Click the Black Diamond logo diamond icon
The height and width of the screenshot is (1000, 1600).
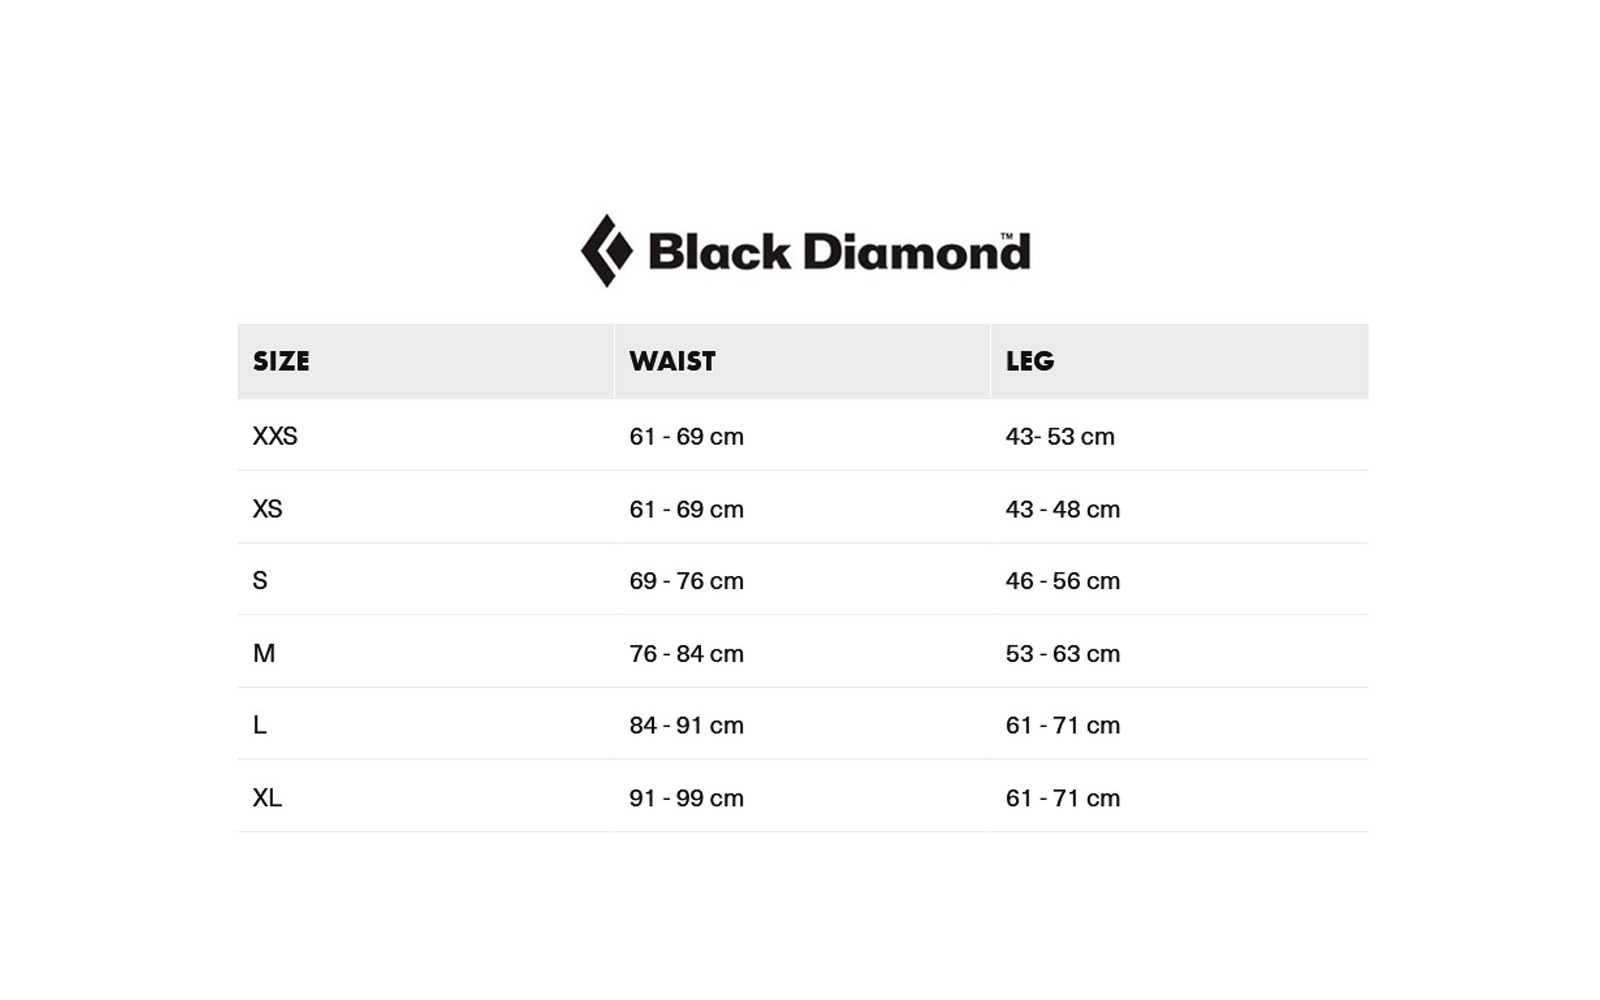606,250
